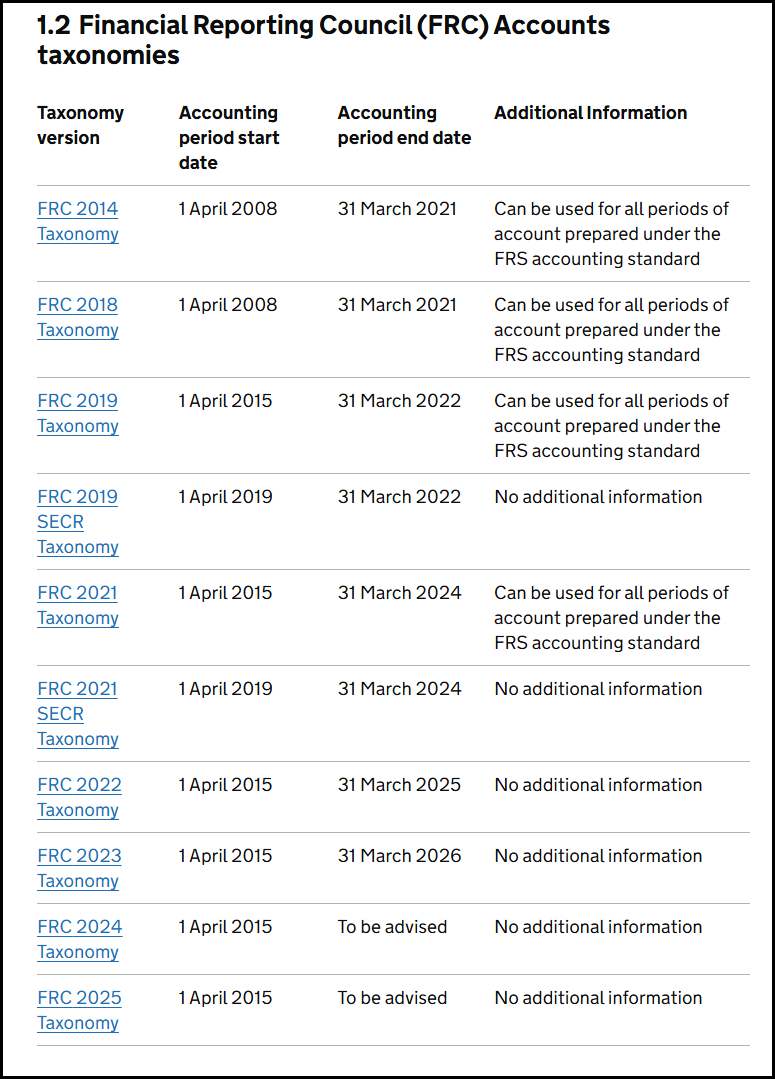Click the 1 April 2019 start date for FRC 2019 SECR
Image resolution: width=775 pixels, height=1079 pixels.
(x=226, y=497)
